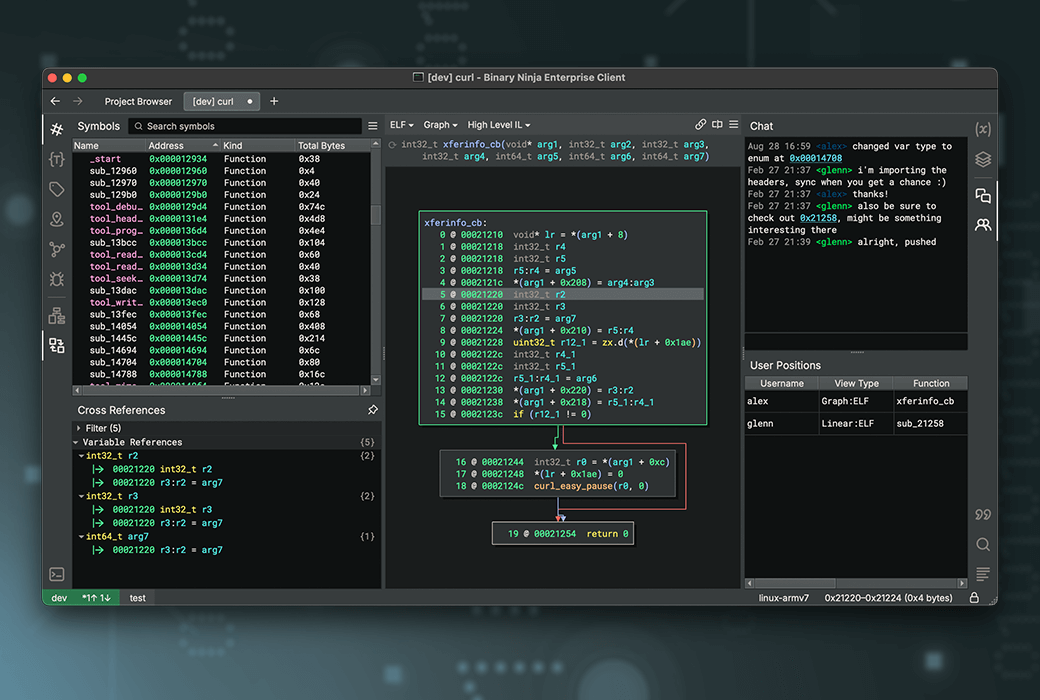The height and width of the screenshot is (700, 1040).
Task: Follow the 0x21258 address link in chat
Action: pos(818,218)
